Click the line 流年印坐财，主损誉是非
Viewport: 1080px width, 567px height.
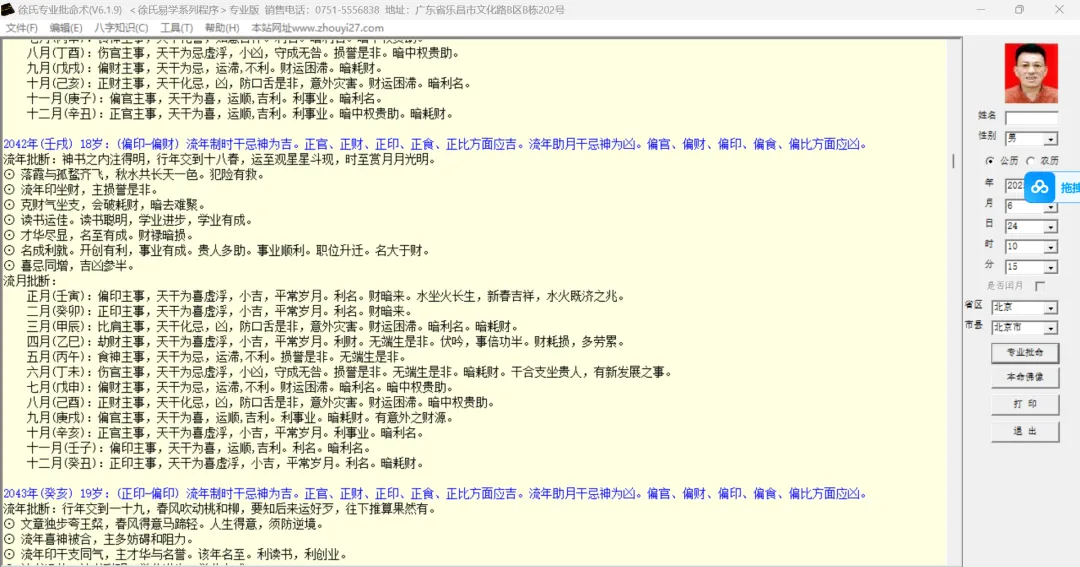[81, 190]
